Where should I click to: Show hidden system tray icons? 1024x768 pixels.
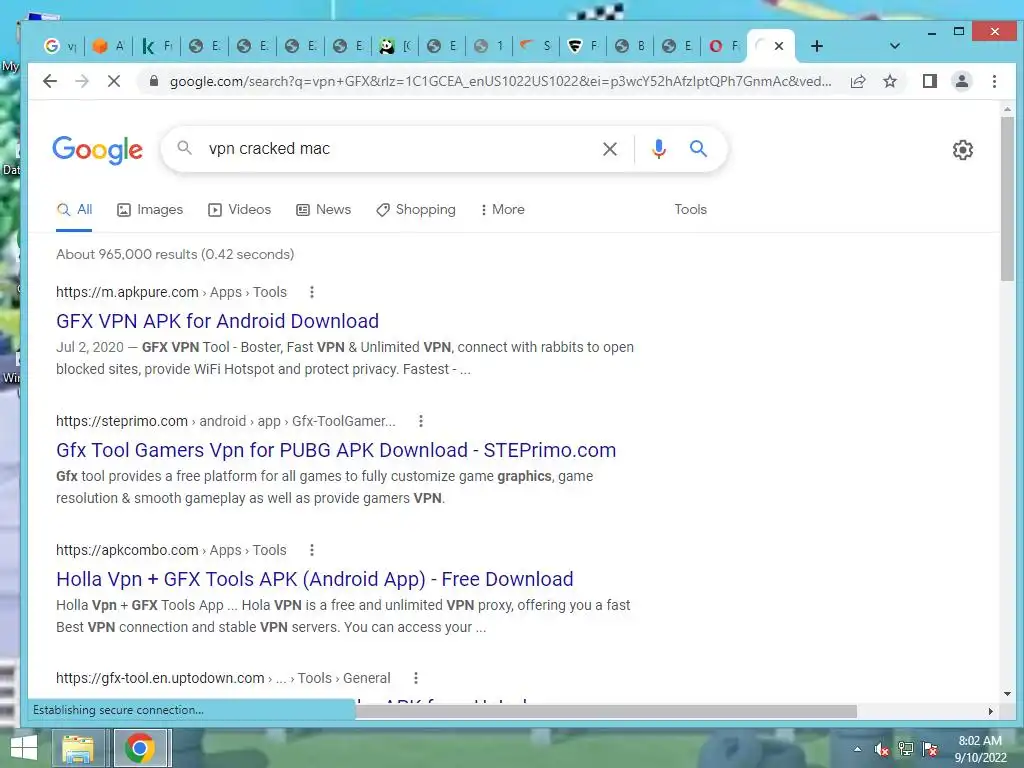[x=857, y=749]
